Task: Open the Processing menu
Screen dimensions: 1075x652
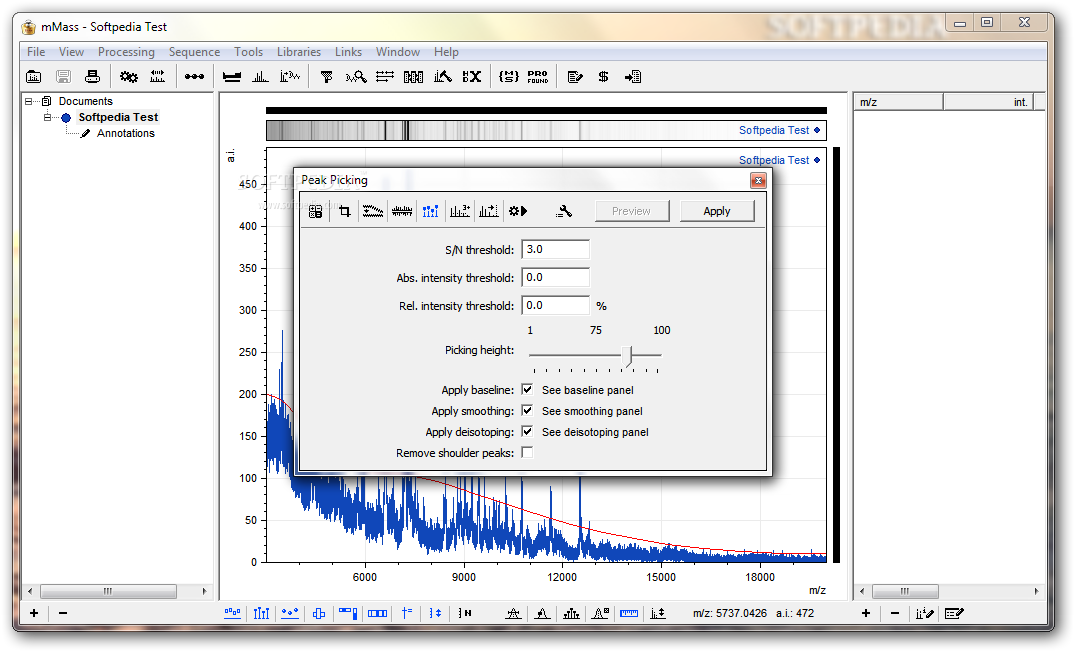Action: click(x=126, y=52)
